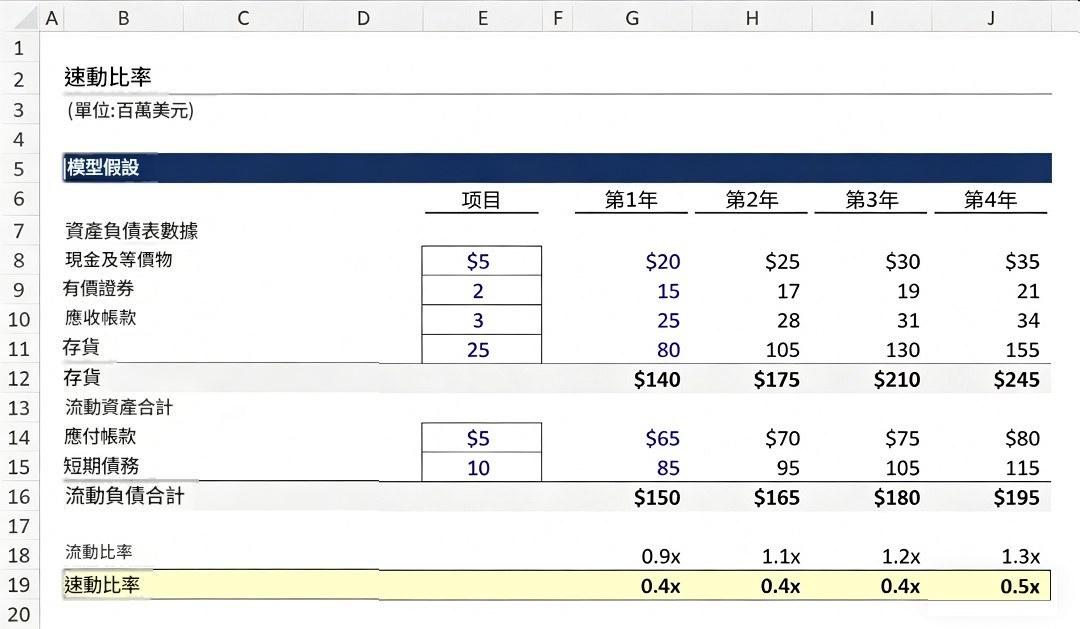Click the 0.4x quick ratio under 第1年

pos(661,587)
